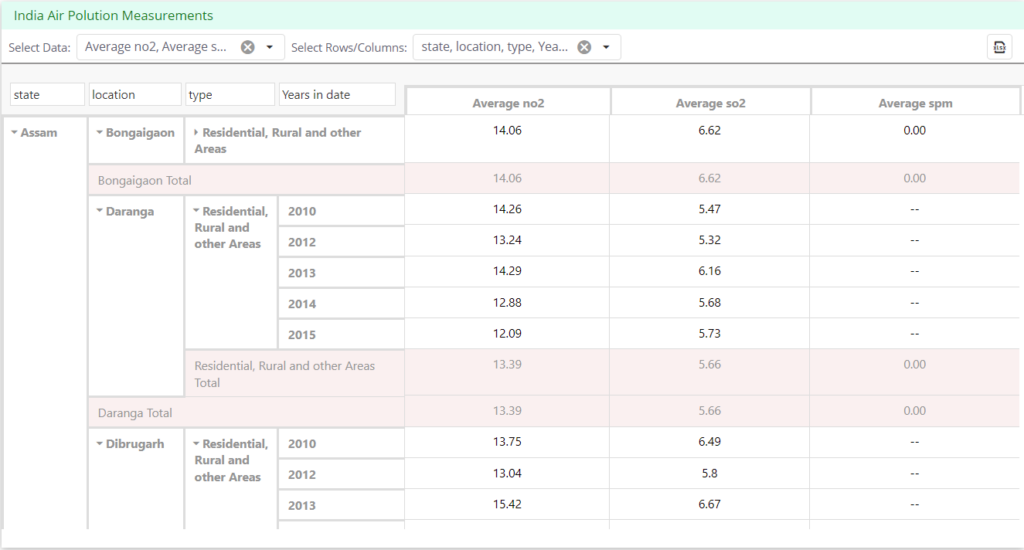Image resolution: width=1024 pixels, height=550 pixels.
Task: Select the Average spm column header
Action: (915, 103)
